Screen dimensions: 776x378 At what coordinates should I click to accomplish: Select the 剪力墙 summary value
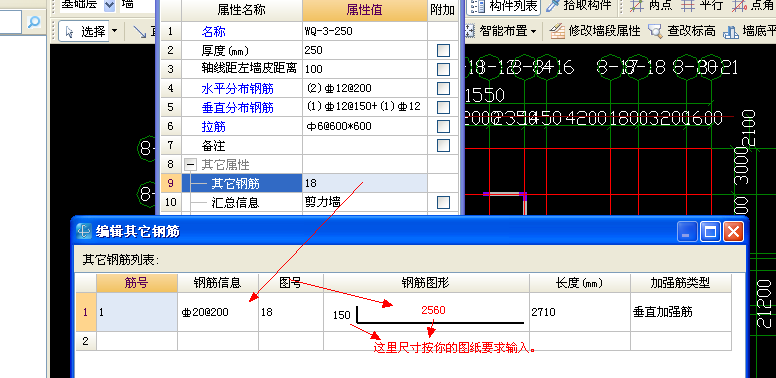pyautogui.click(x=365, y=202)
